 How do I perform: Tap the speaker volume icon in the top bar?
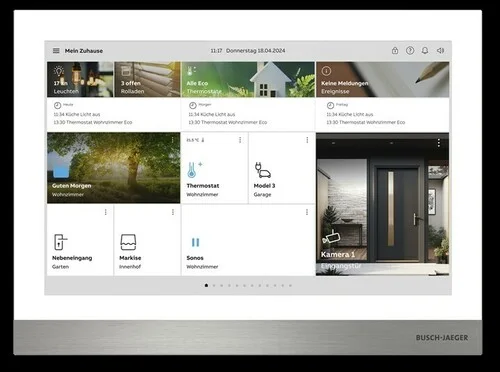pyautogui.click(x=440, y=51)
